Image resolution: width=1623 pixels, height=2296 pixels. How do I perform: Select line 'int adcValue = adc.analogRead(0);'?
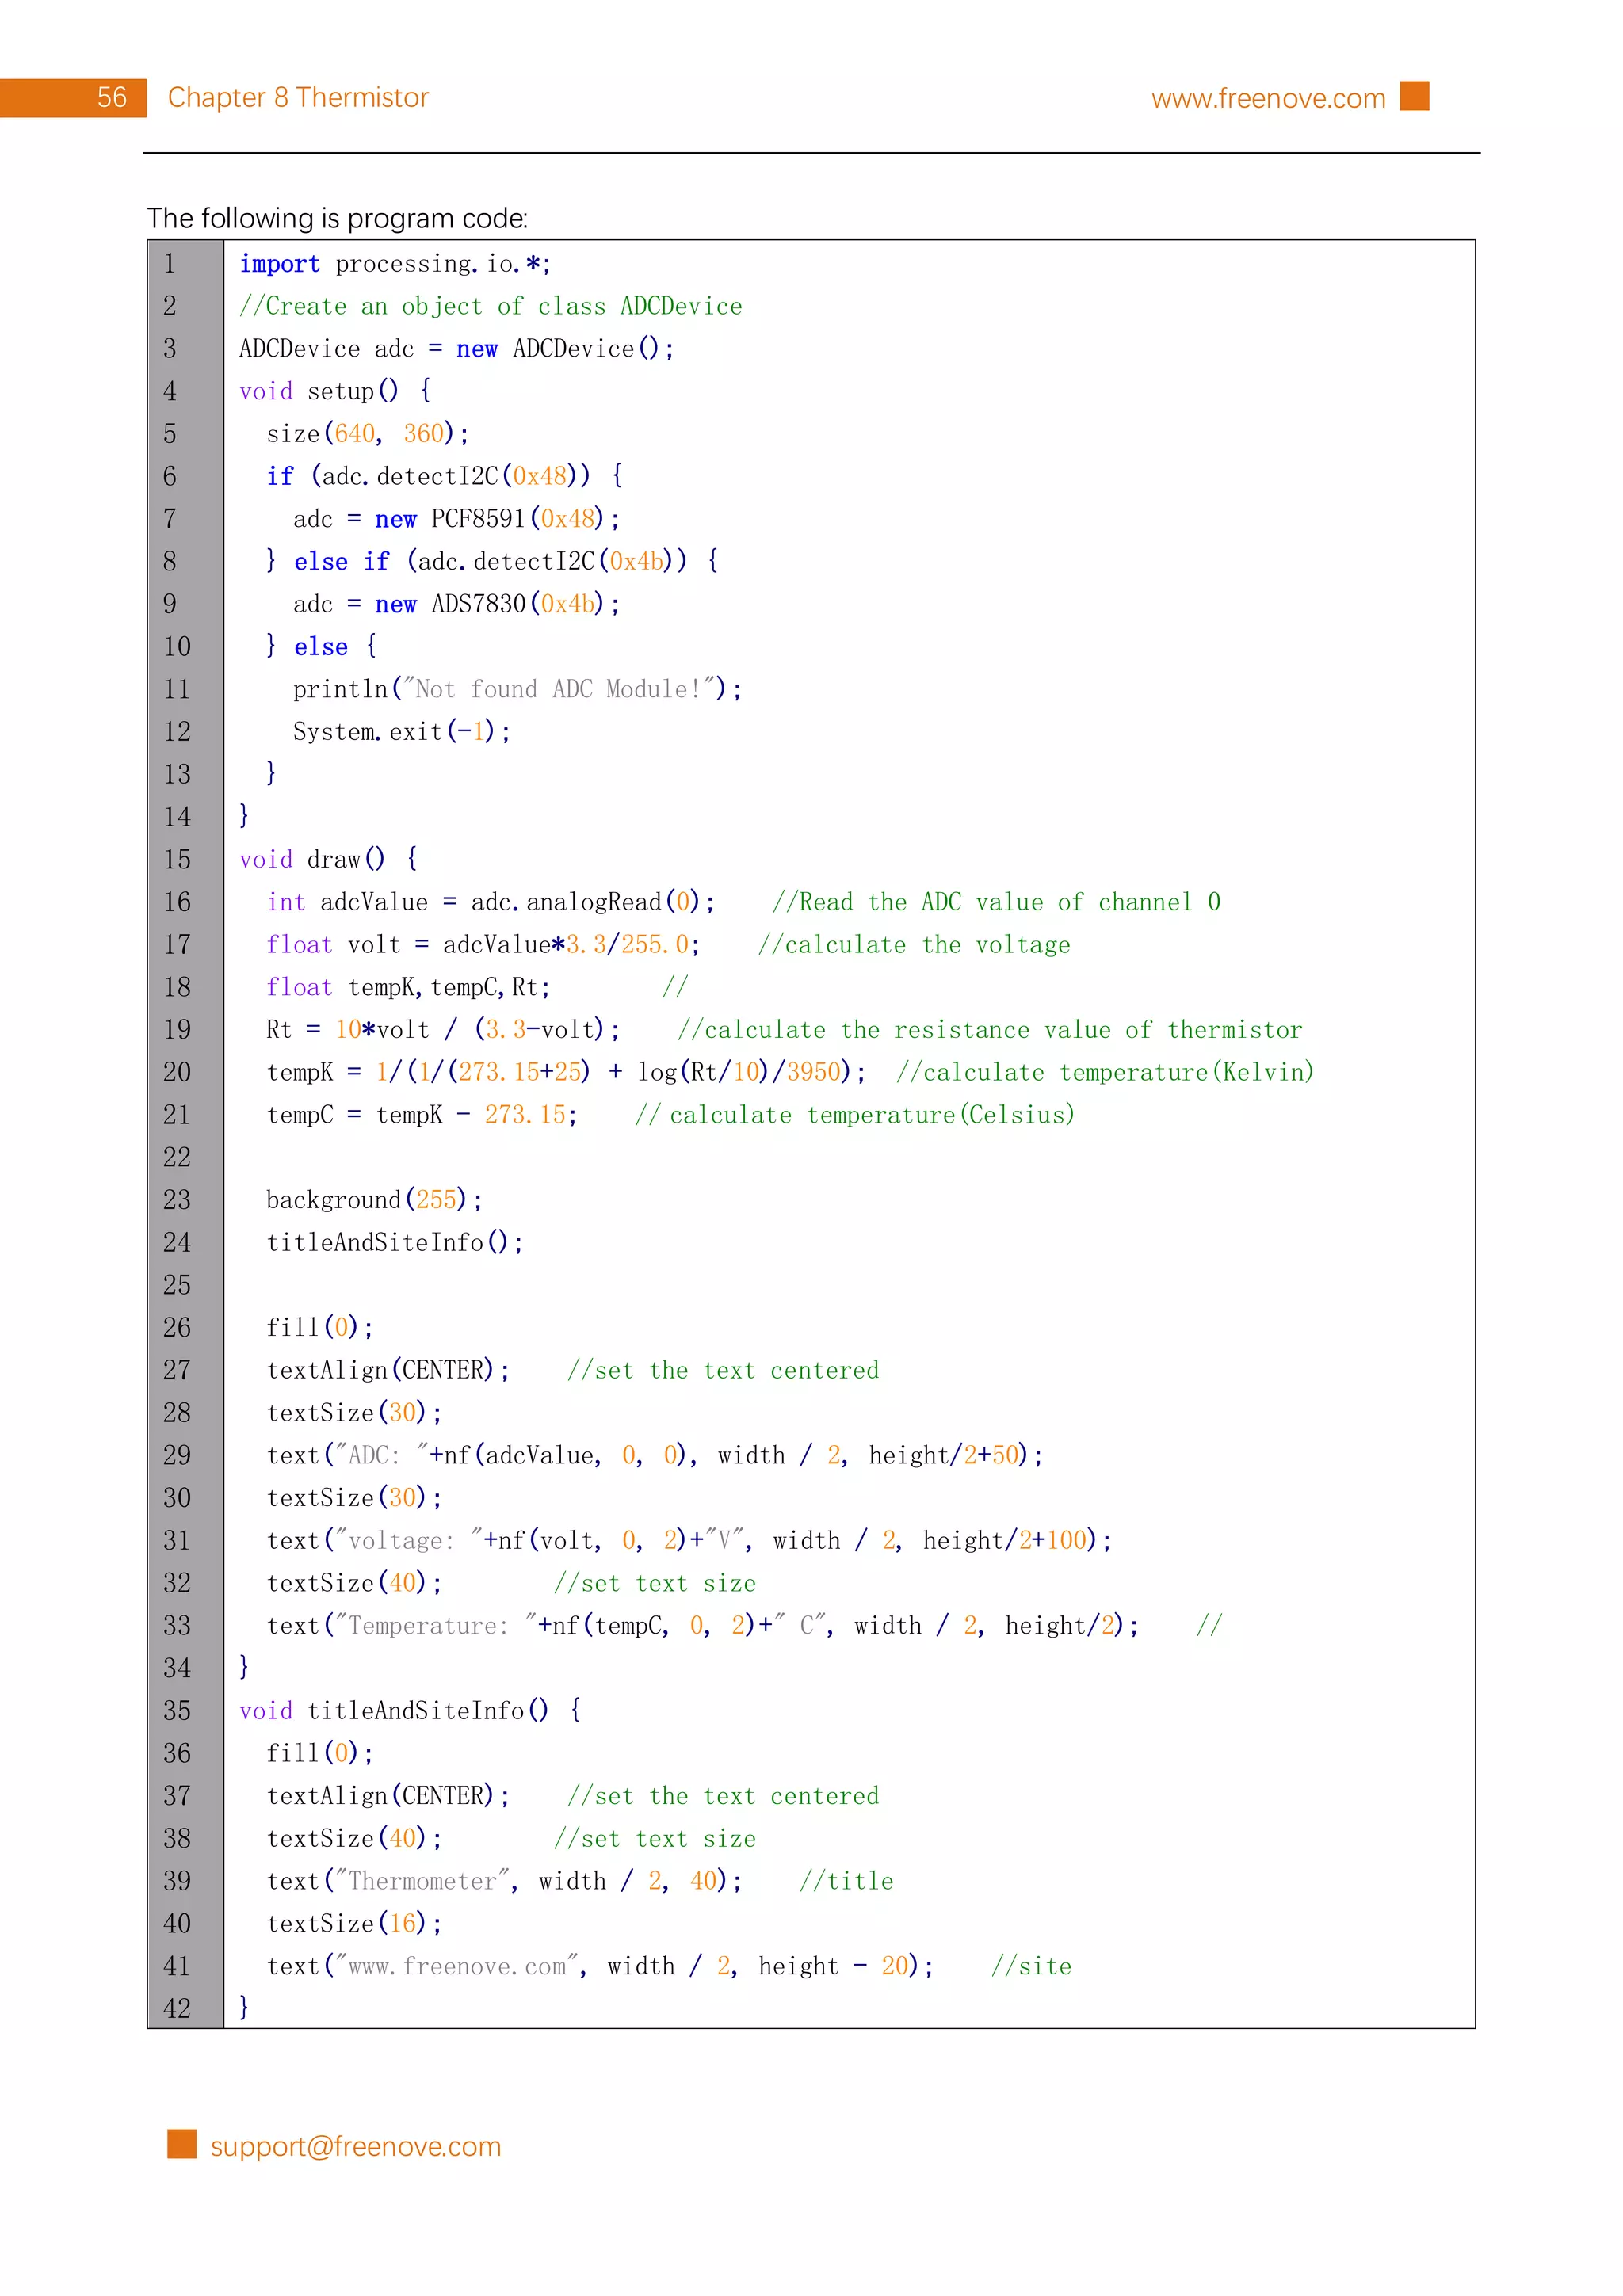click(491, 902)
